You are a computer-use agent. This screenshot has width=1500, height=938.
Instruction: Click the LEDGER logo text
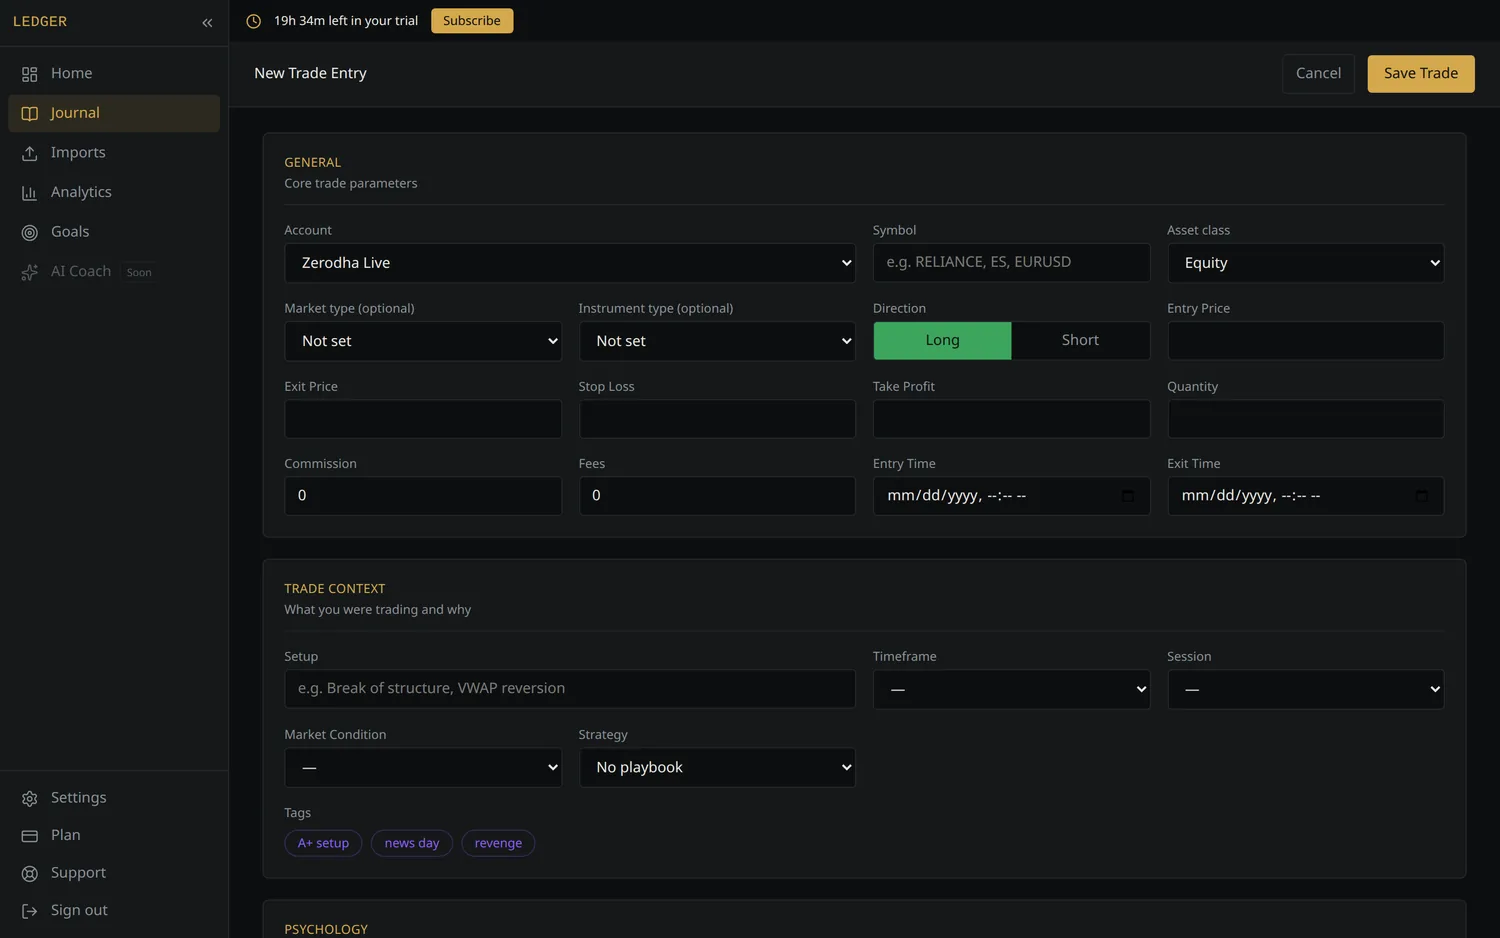pos(40,22)
